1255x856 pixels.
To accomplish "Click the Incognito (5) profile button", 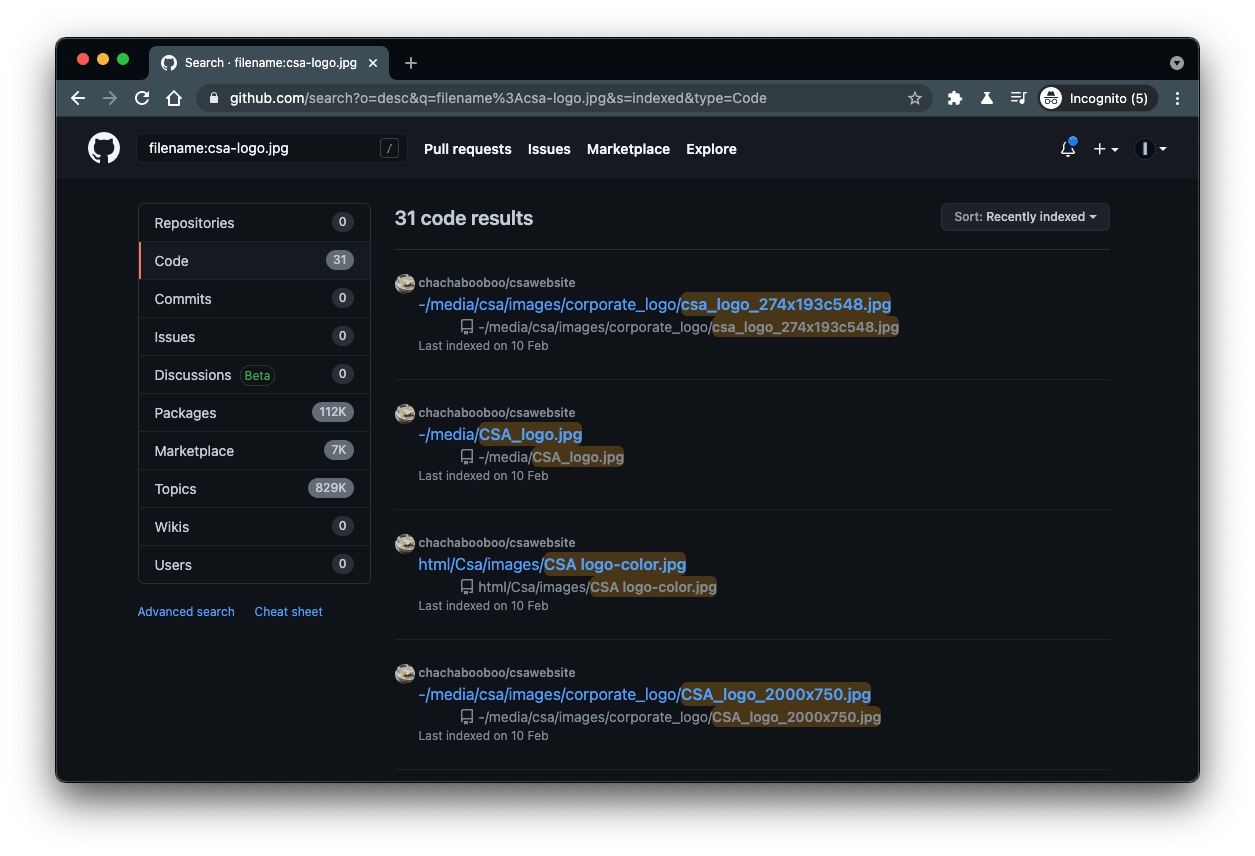I will (x=1098, y=98).
